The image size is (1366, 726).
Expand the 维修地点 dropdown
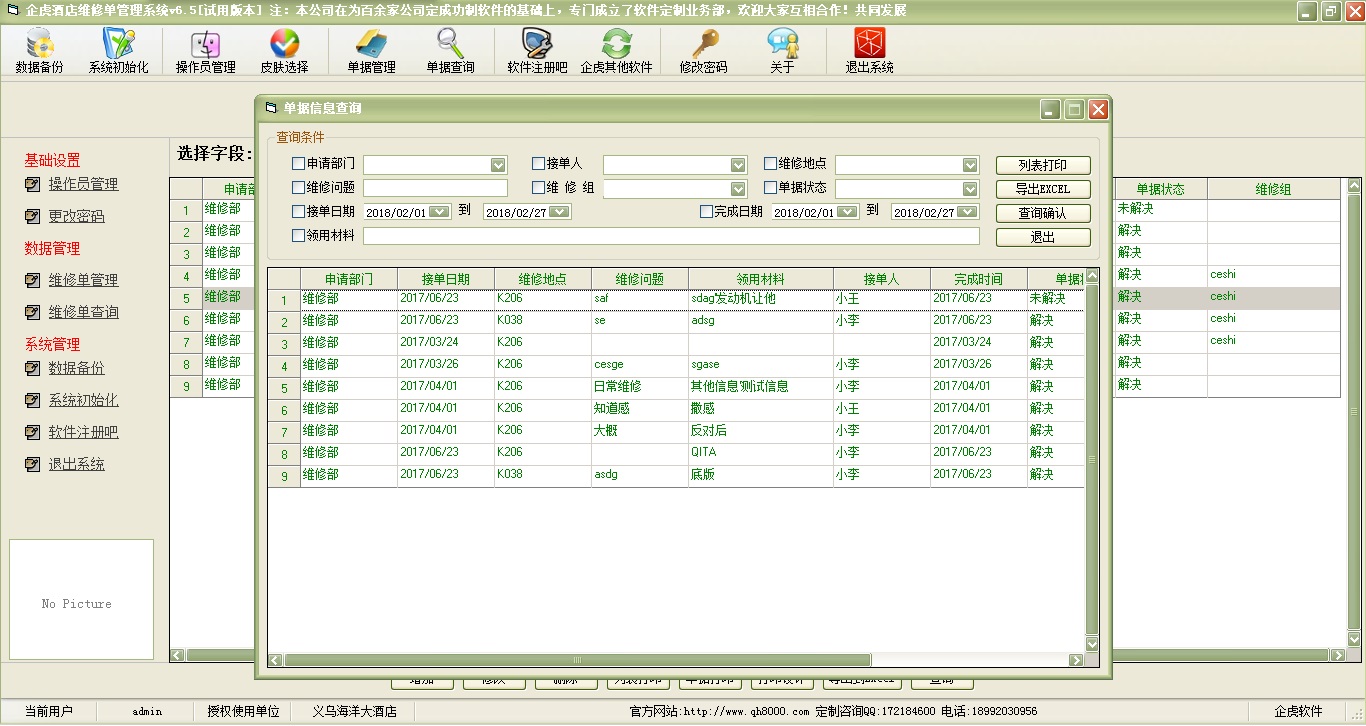(x=970, y=165)
